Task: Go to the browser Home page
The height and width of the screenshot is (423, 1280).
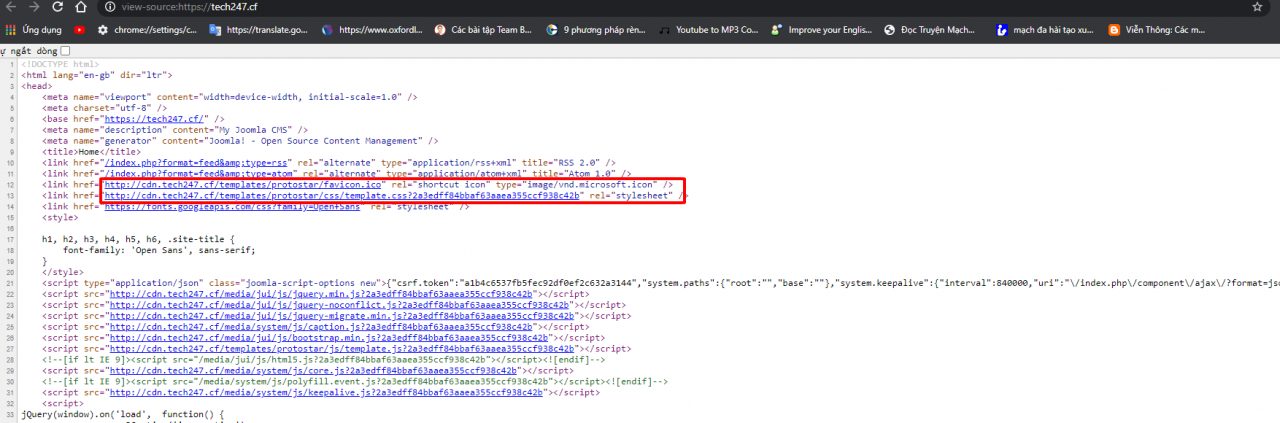Action: pyautogui.click(x=81, y=7)
